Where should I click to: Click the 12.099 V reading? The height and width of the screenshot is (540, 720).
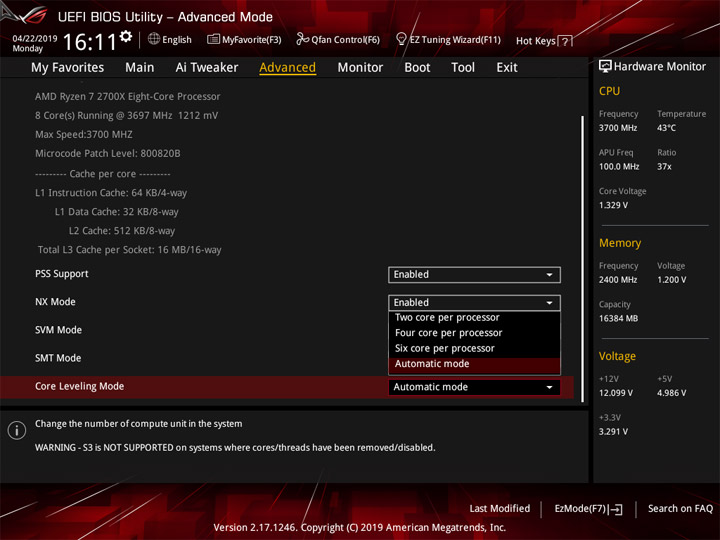point(616,393)
